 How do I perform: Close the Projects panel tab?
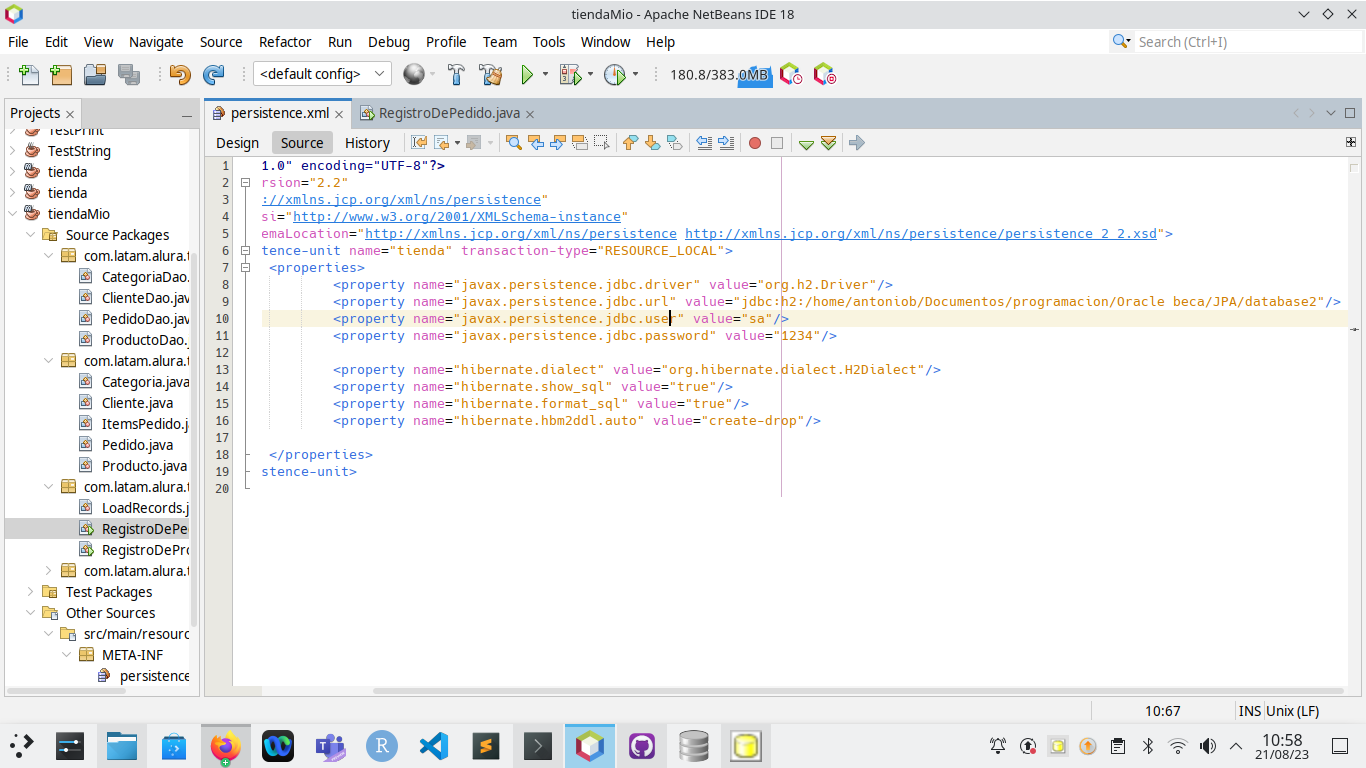point(70,114)
